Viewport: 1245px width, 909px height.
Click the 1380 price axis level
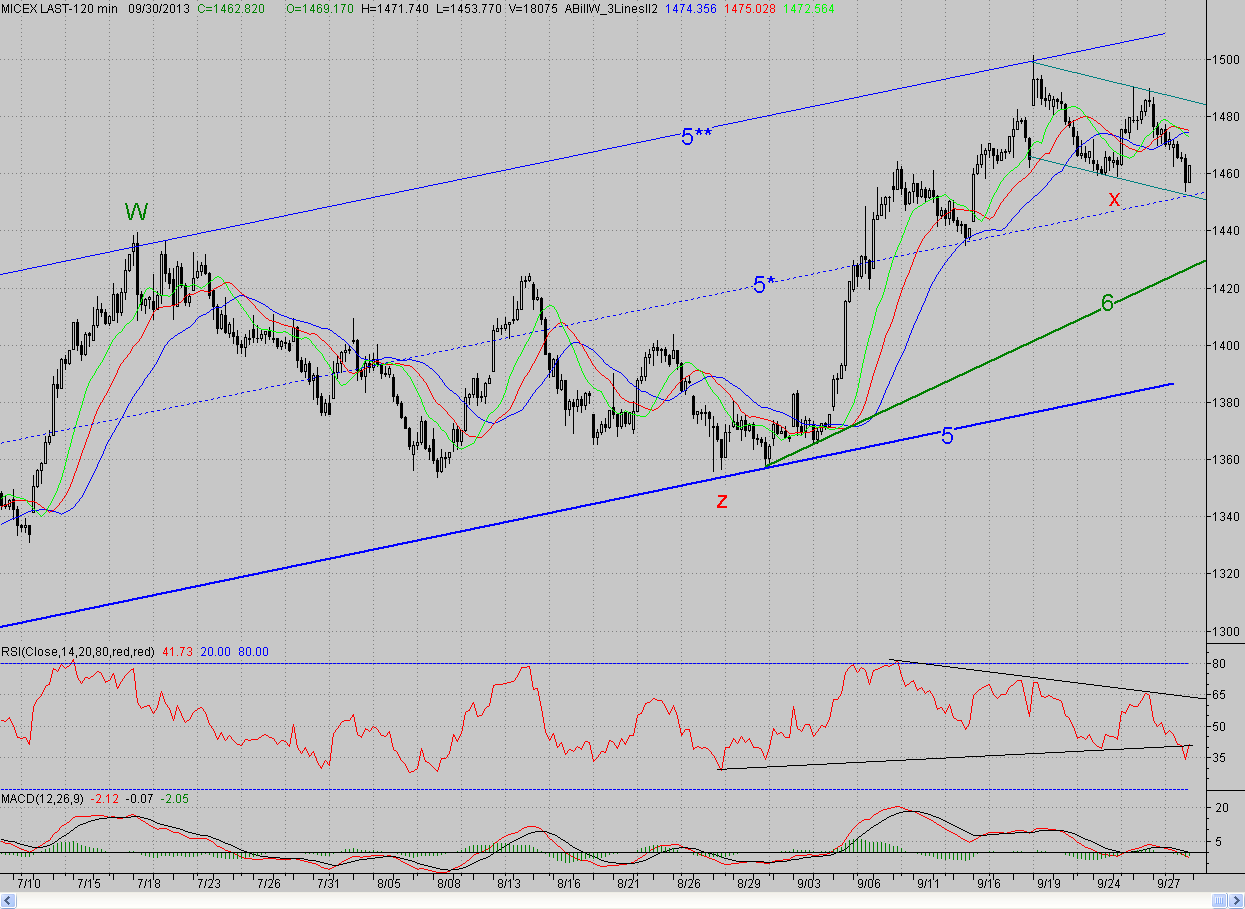tap(1226, 403)
